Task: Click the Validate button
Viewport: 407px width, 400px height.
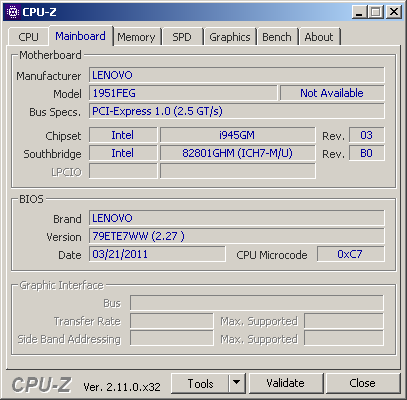Action: tap(286, 383)
